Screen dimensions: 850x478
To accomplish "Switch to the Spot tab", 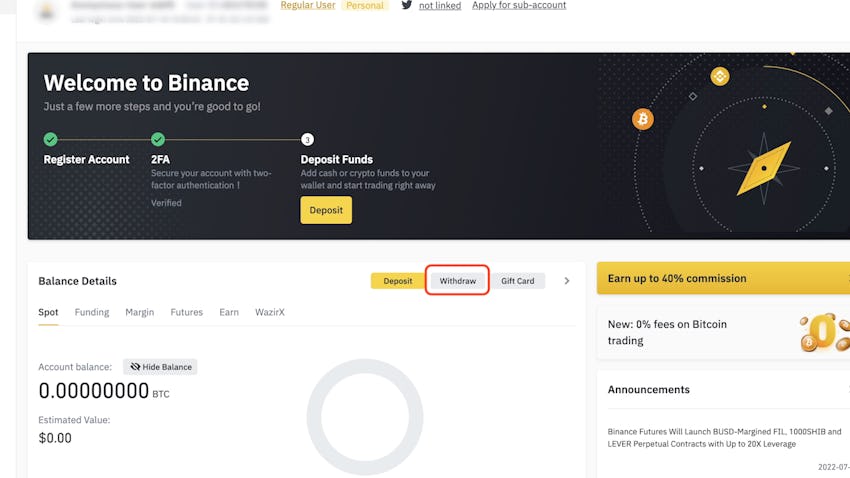I will (48, 312).
